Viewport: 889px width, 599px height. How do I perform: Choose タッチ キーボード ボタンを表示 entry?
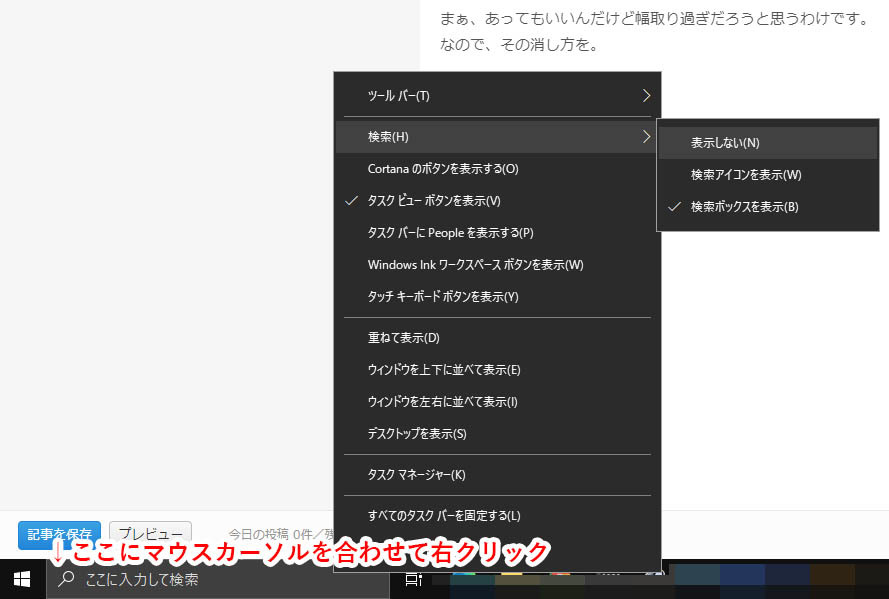tap(497, 297)
